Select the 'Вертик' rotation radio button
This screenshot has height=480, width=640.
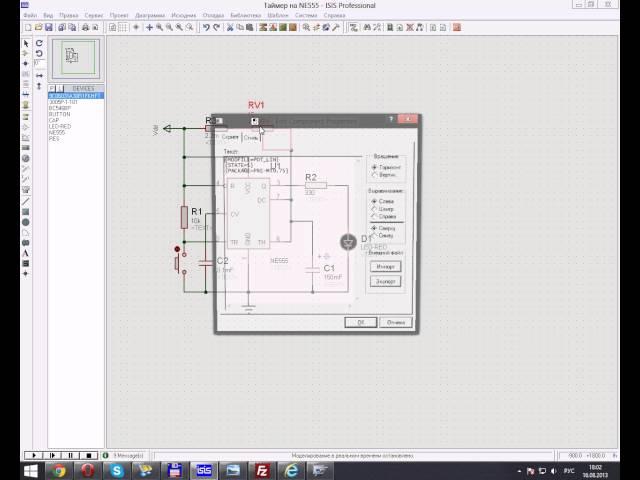pyautogui.click(x=374, y=175)
